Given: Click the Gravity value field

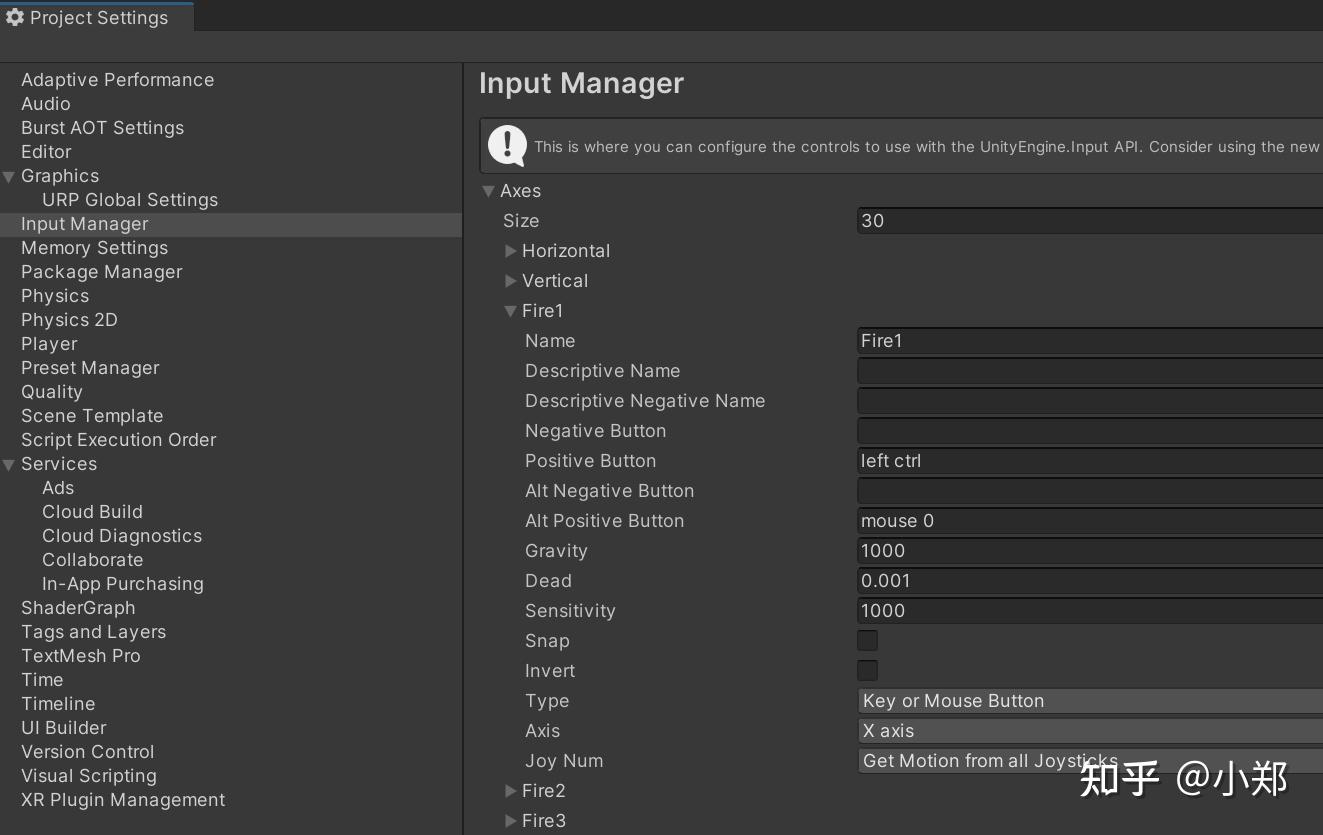Looking at the screenshot, I should tap(1090, 551).
